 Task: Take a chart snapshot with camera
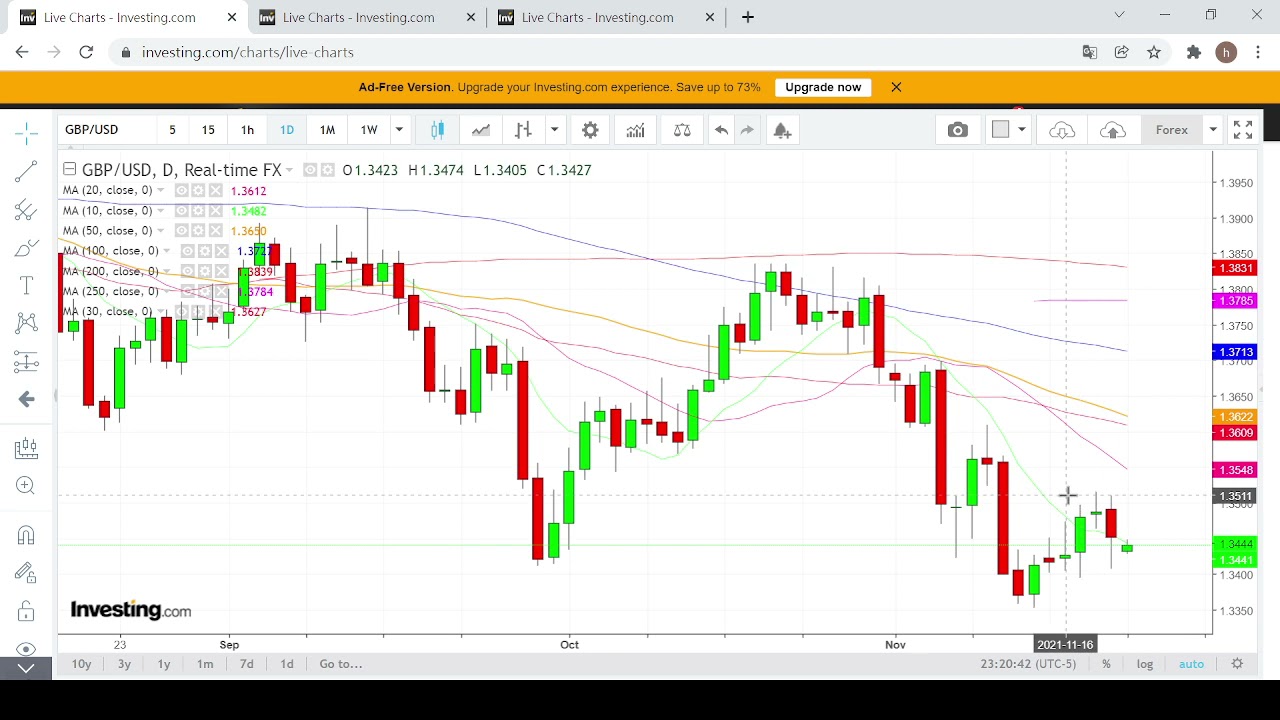958,130
